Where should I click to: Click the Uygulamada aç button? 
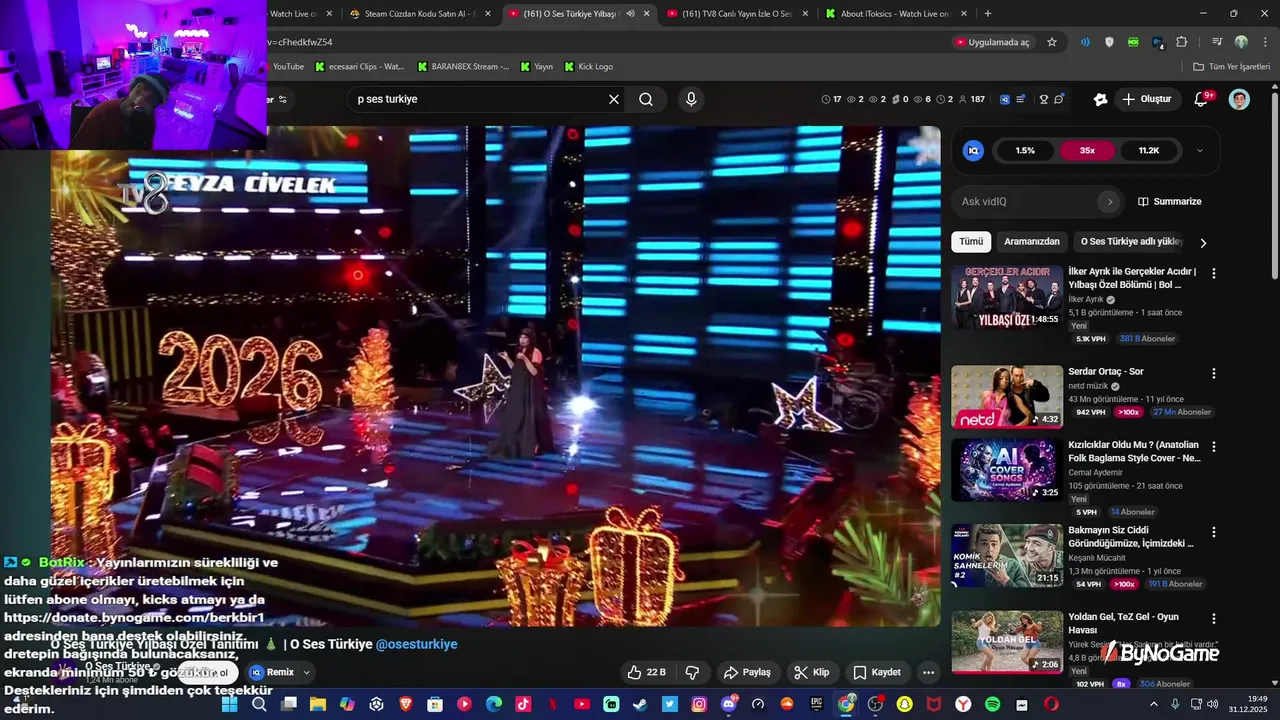click(x=992, y=42)
